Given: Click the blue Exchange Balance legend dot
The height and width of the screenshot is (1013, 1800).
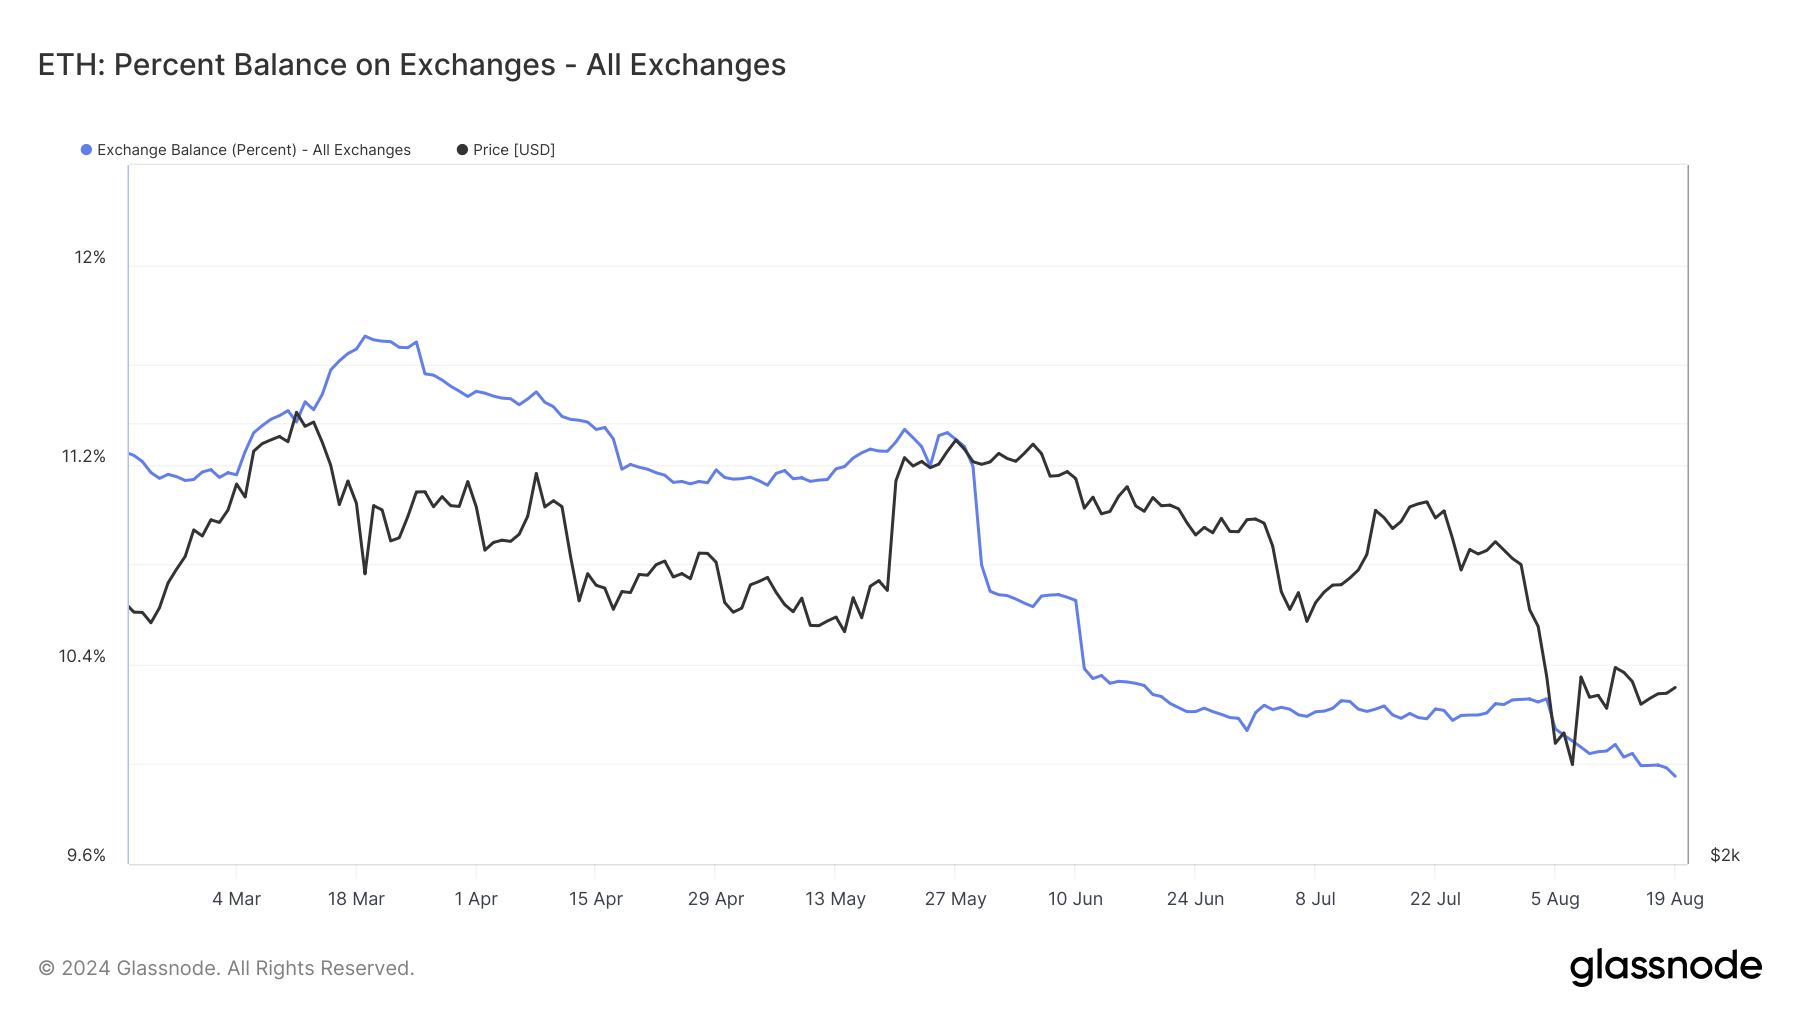Looking at the screenshot, I should coord(87,150).
